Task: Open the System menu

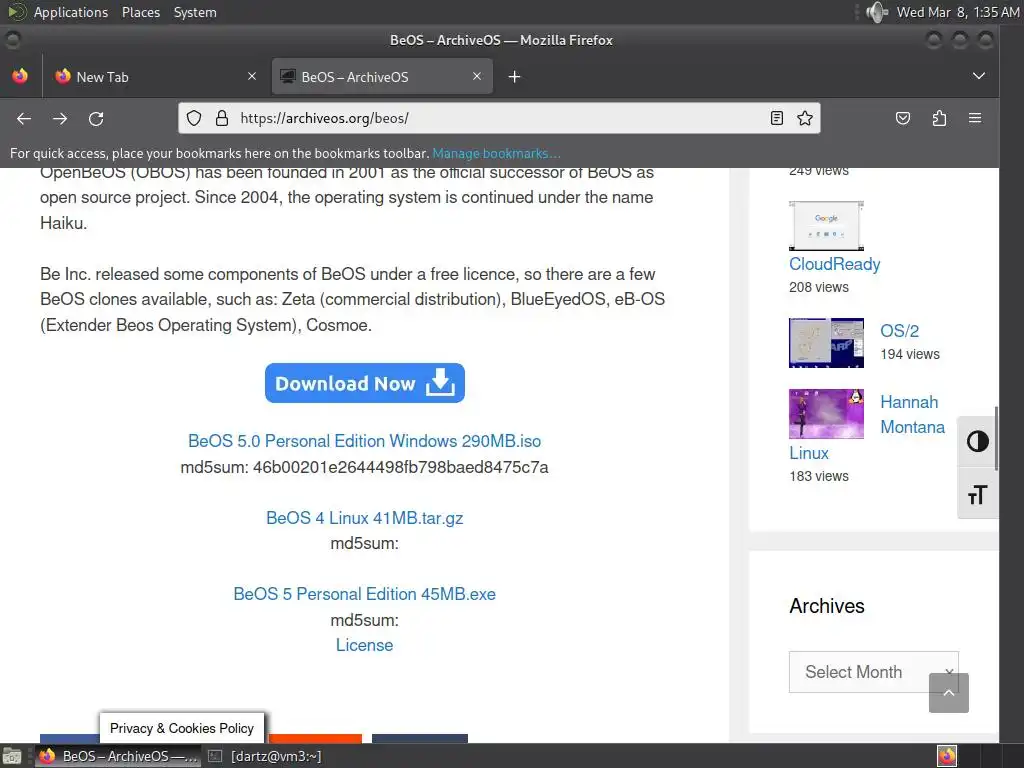Action: [x=195, y=12]
